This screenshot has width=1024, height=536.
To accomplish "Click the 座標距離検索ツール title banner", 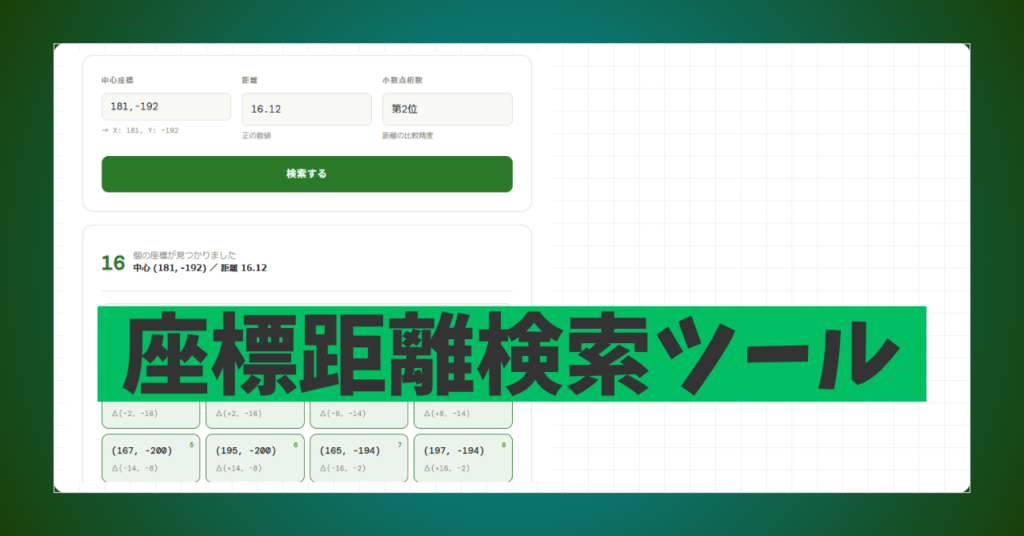I will coord(511,354).
